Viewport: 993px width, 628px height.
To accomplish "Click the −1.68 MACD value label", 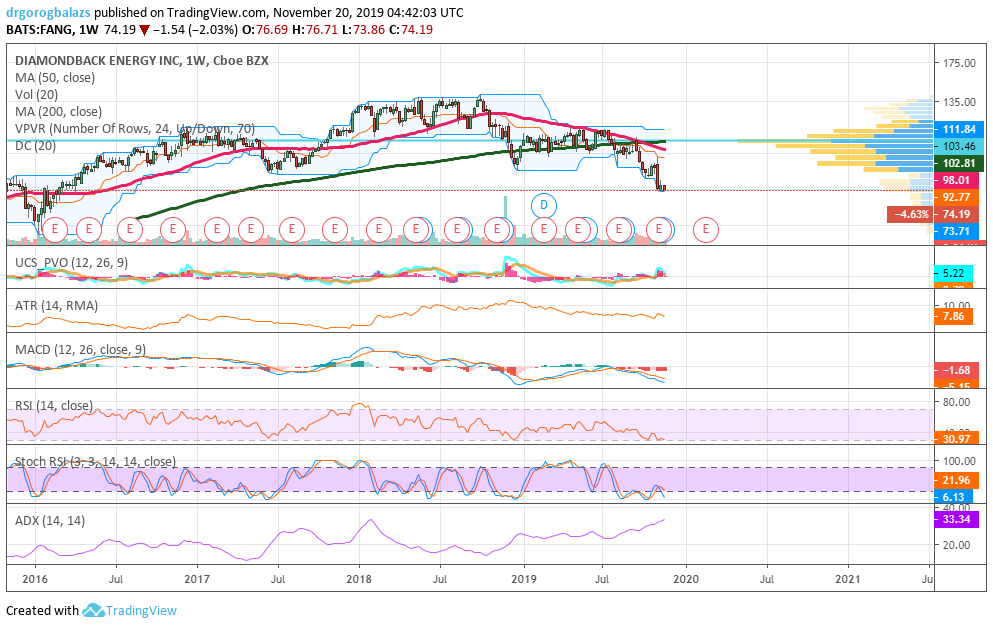I will click(956, 370).
